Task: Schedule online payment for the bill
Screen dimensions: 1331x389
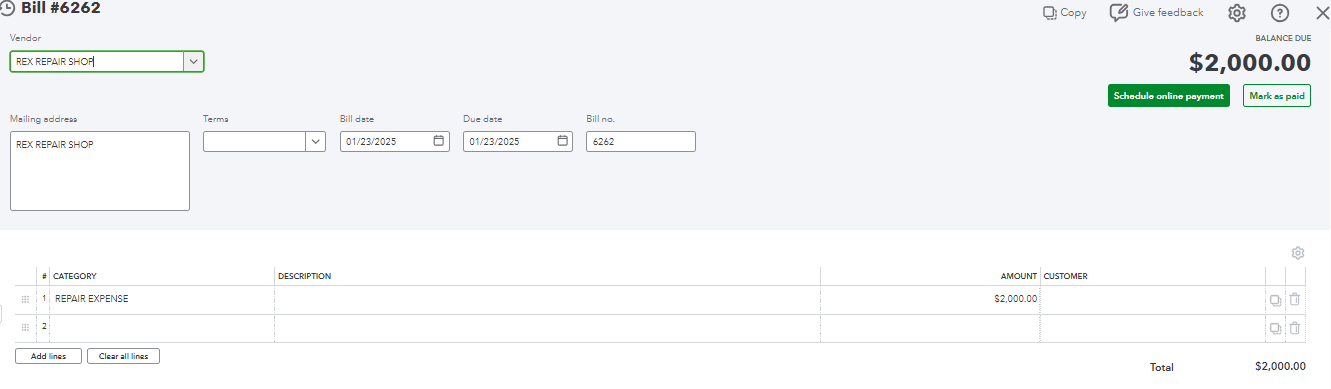Action: pos(1169,96)
